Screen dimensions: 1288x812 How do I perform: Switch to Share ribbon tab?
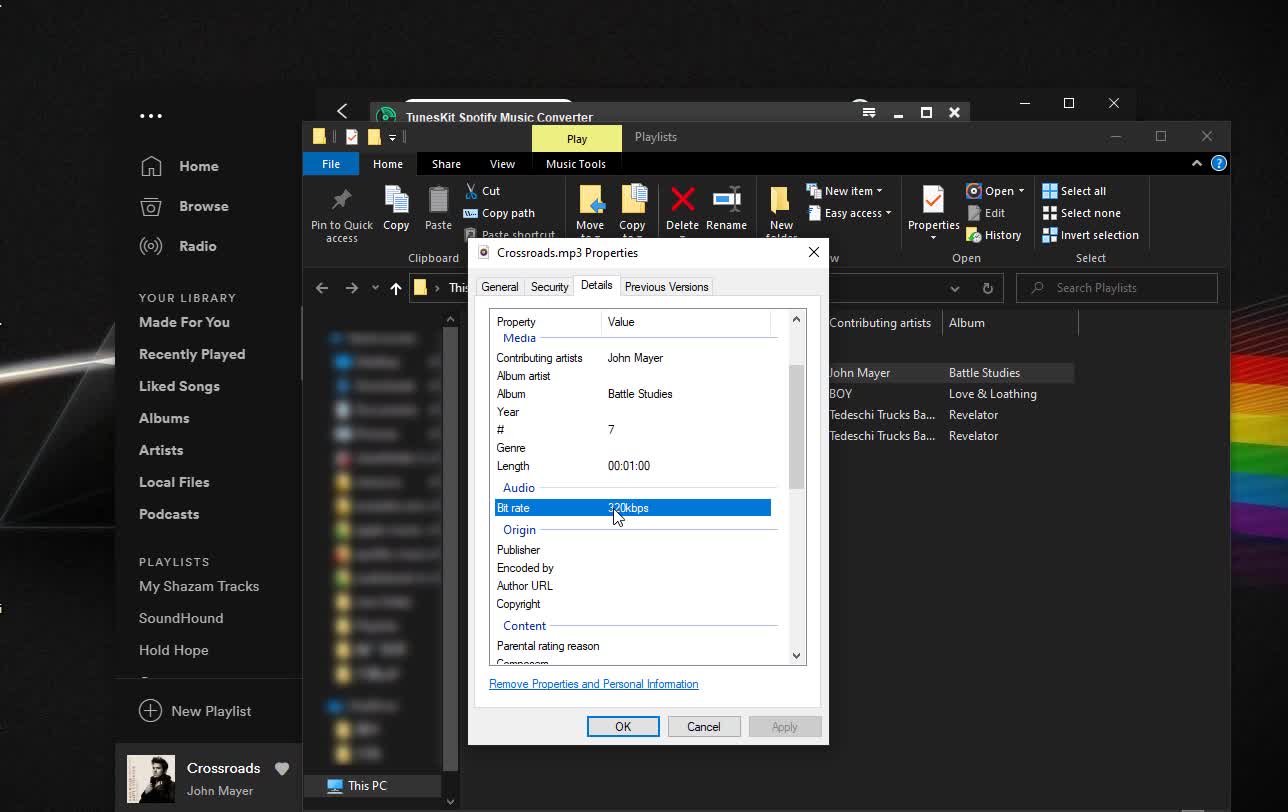click(x=446, y=164)
